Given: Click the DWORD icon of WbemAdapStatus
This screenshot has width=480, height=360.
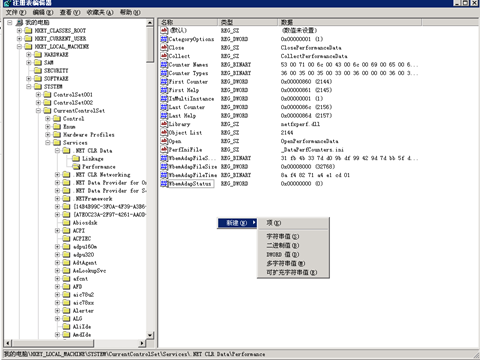Looking at the screenshot, I should coord(164,184).
